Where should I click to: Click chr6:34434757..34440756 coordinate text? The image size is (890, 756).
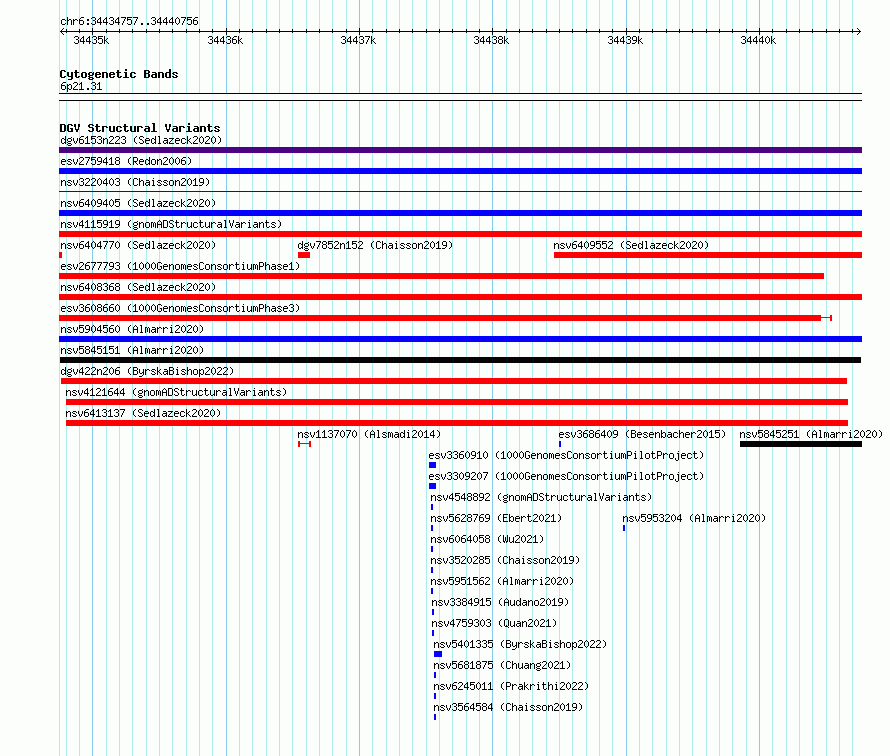(129, 21)
